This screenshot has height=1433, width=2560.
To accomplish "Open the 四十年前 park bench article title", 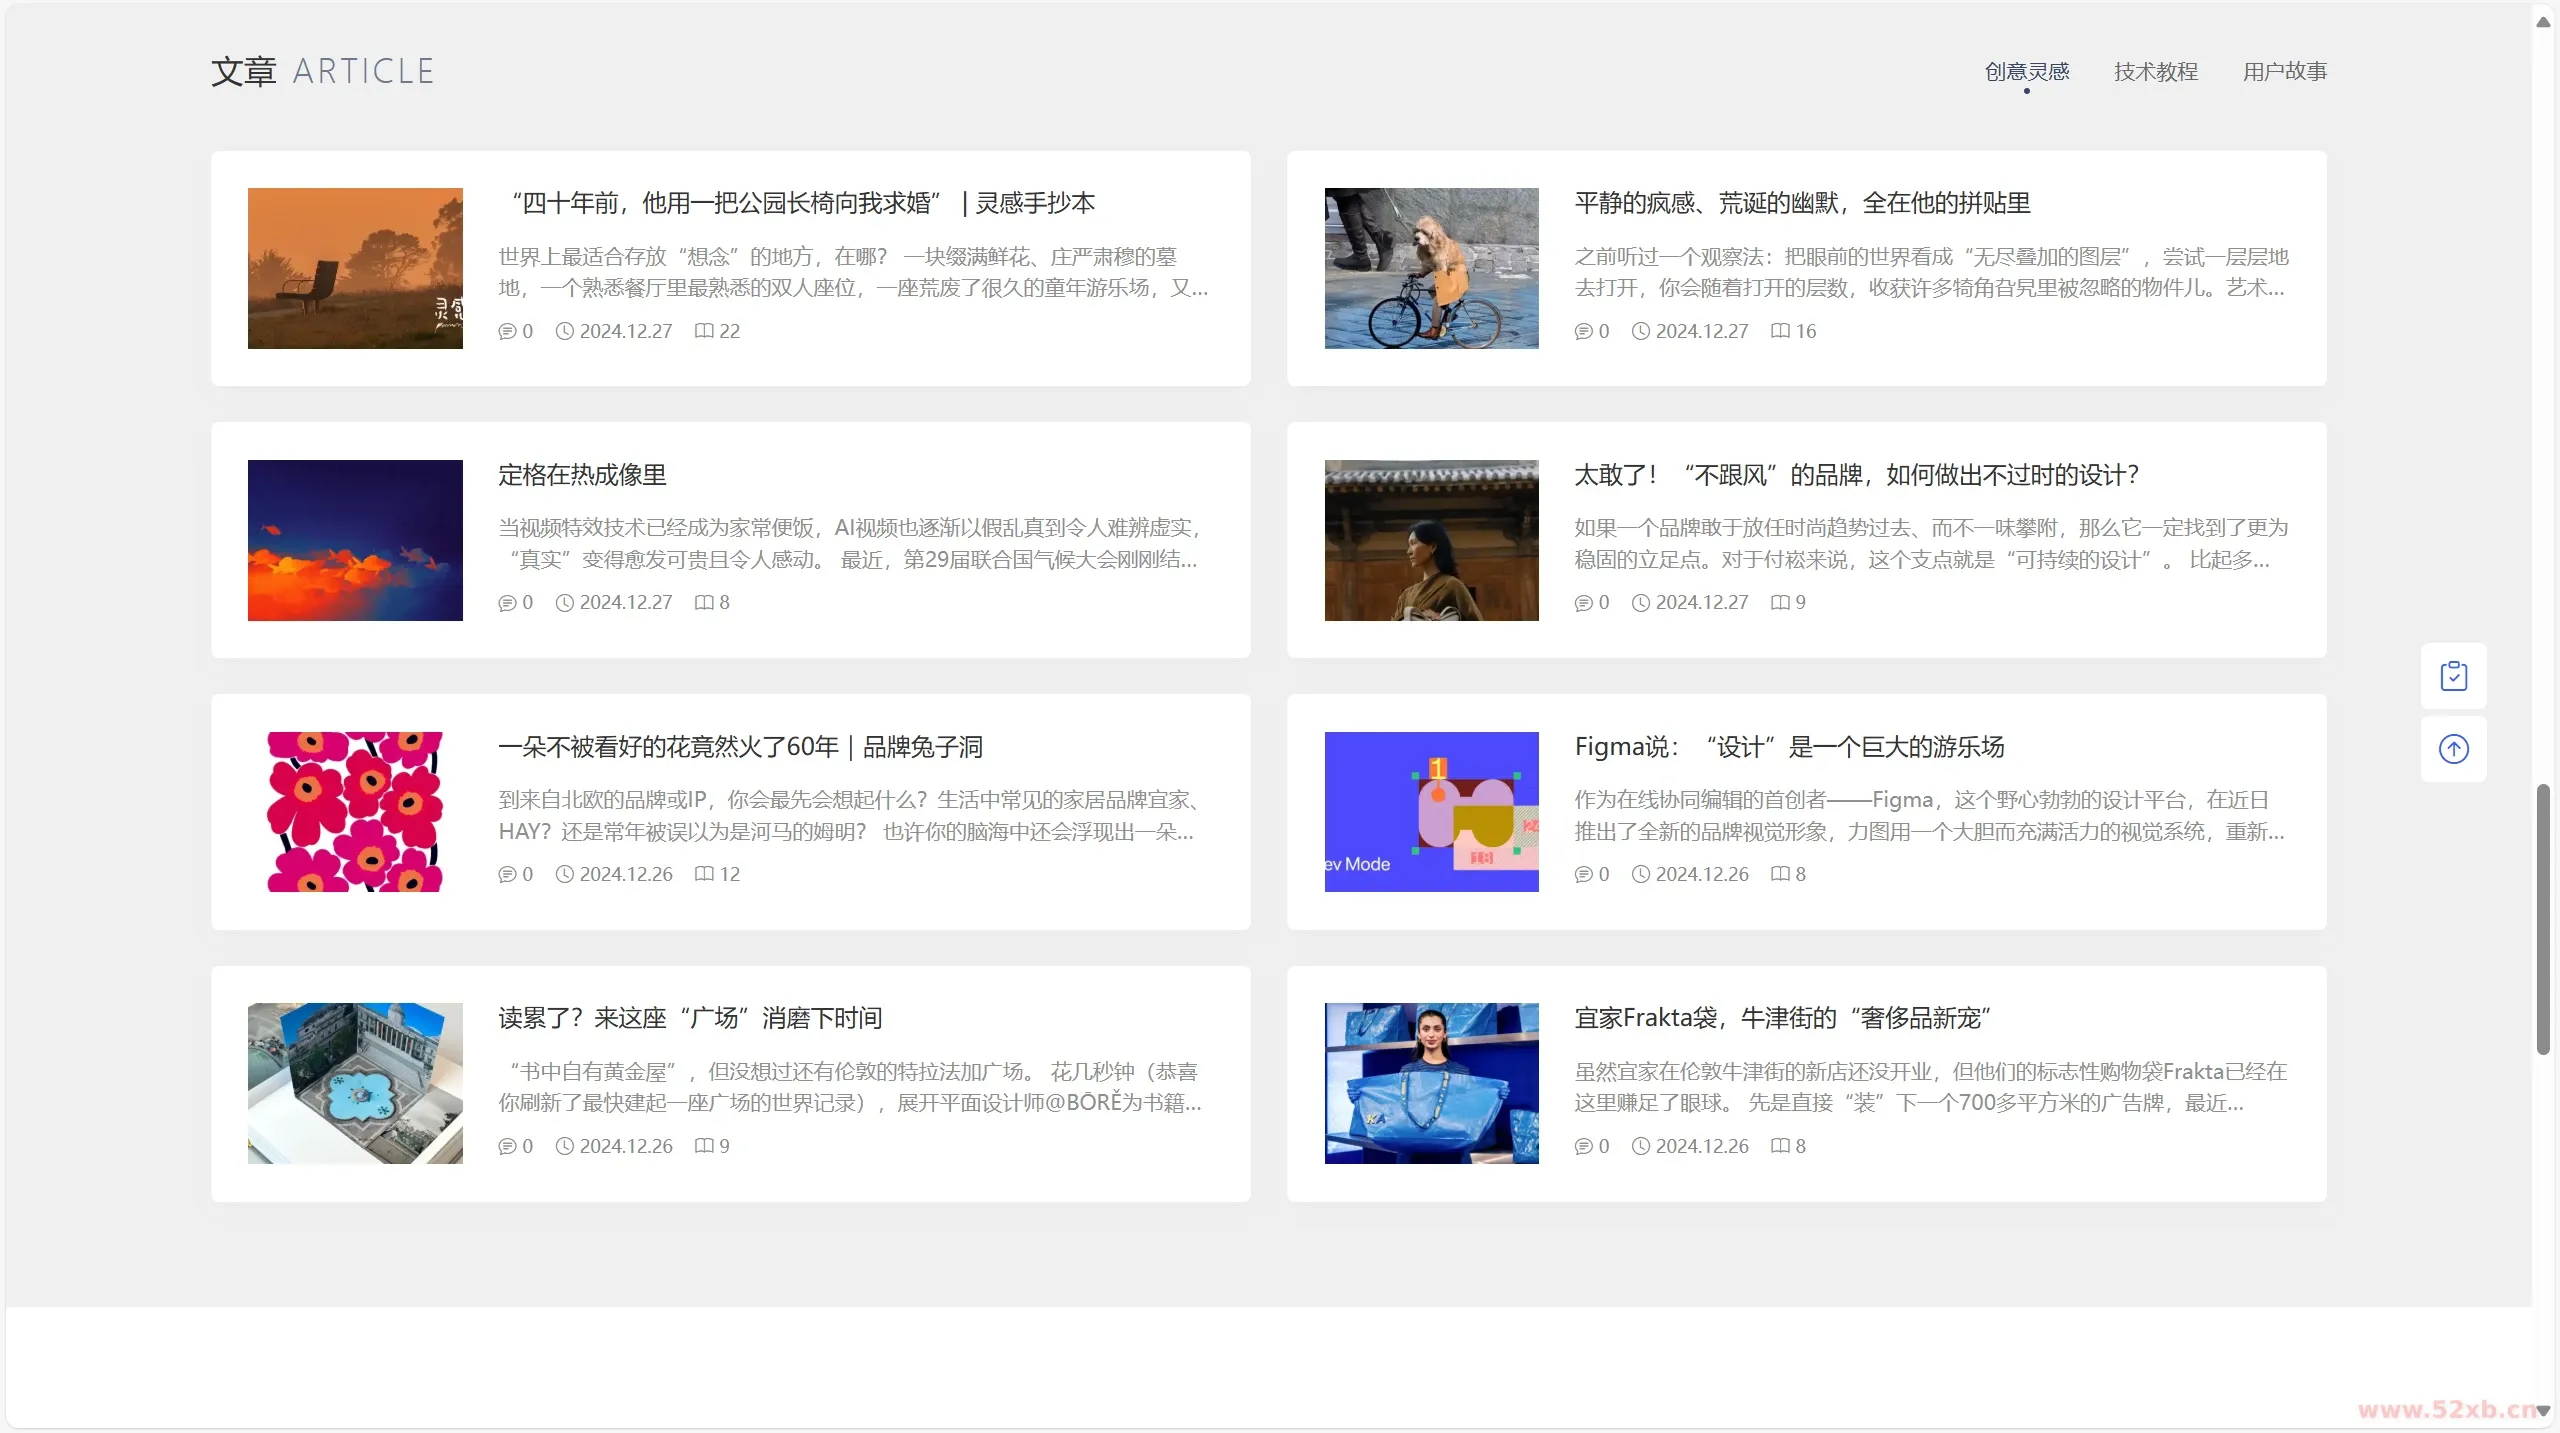I will pos(800,203).
